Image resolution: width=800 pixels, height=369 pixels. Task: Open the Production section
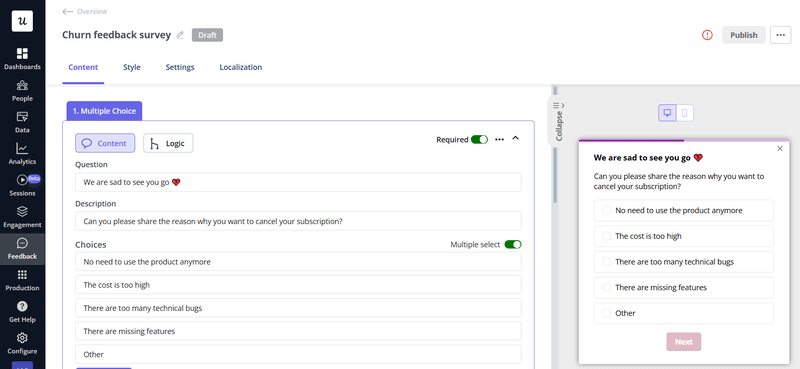[22, 281]
